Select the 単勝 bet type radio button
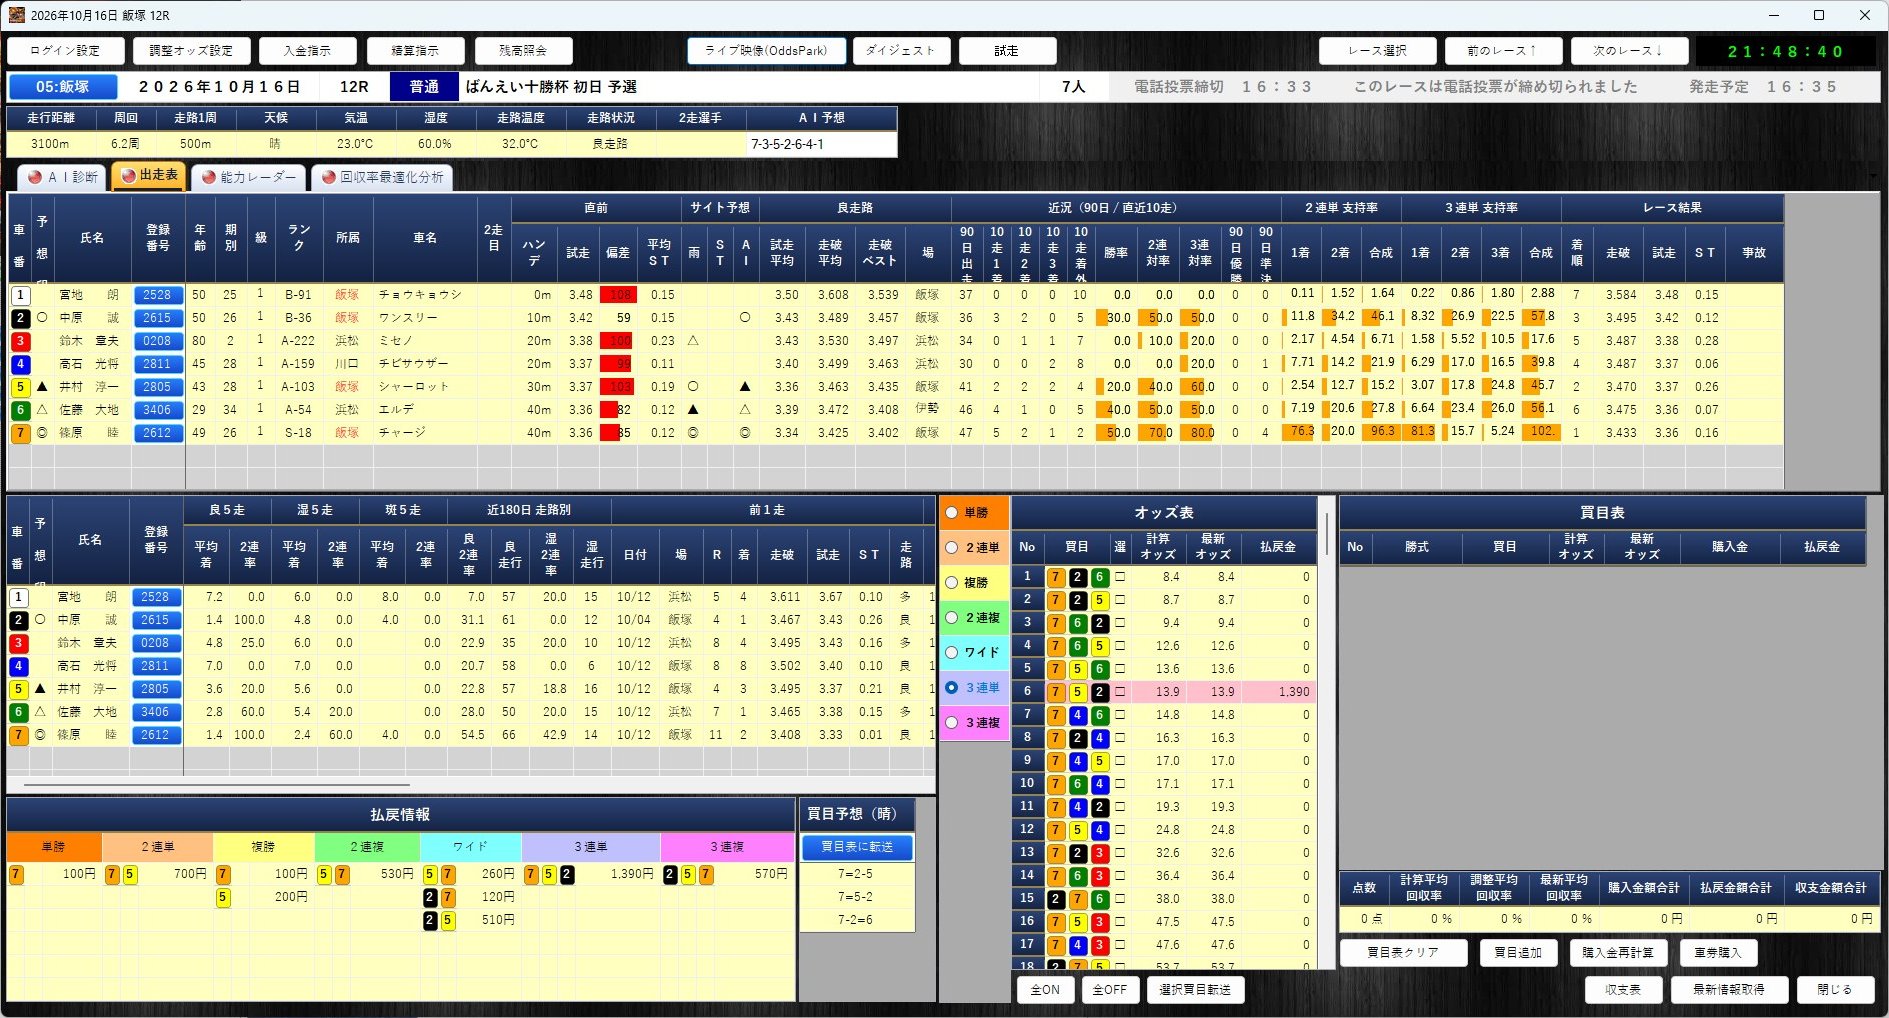 coord(952,513)
